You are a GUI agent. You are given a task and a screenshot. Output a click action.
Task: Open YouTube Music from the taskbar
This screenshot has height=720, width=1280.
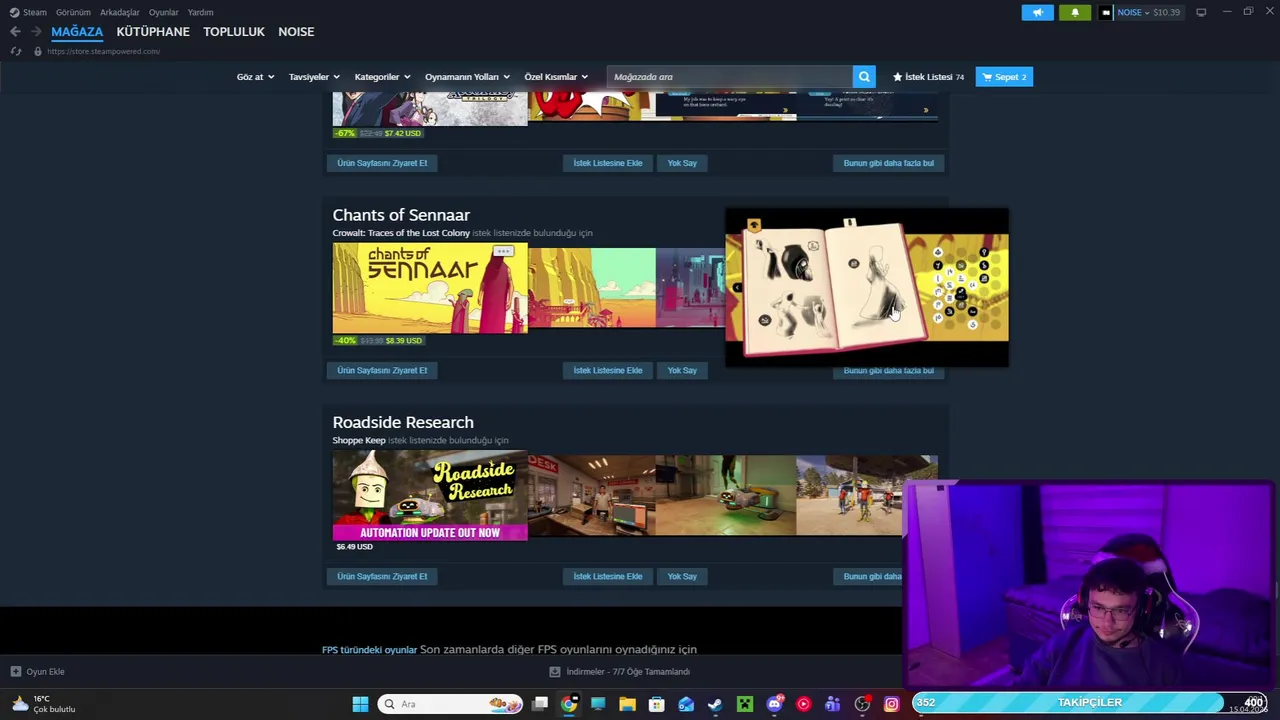click(803, 704)
